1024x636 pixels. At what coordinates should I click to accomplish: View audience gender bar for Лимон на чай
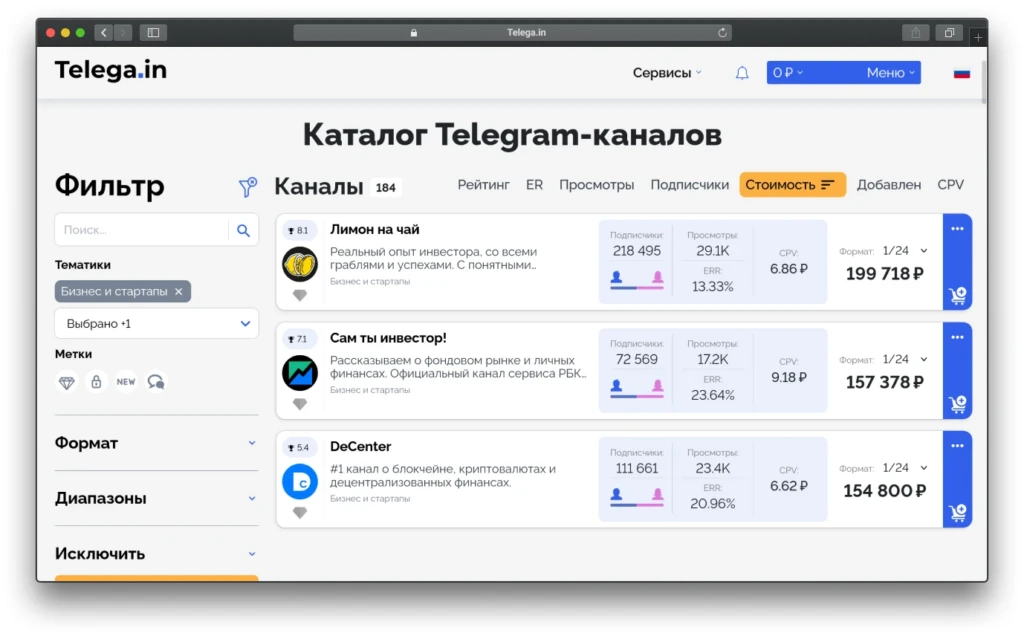pos(637,279)
